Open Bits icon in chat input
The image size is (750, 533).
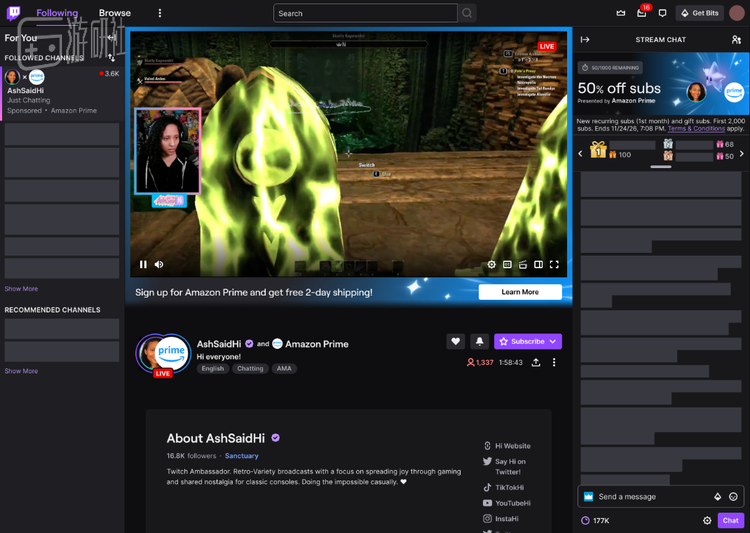[717, 497]
